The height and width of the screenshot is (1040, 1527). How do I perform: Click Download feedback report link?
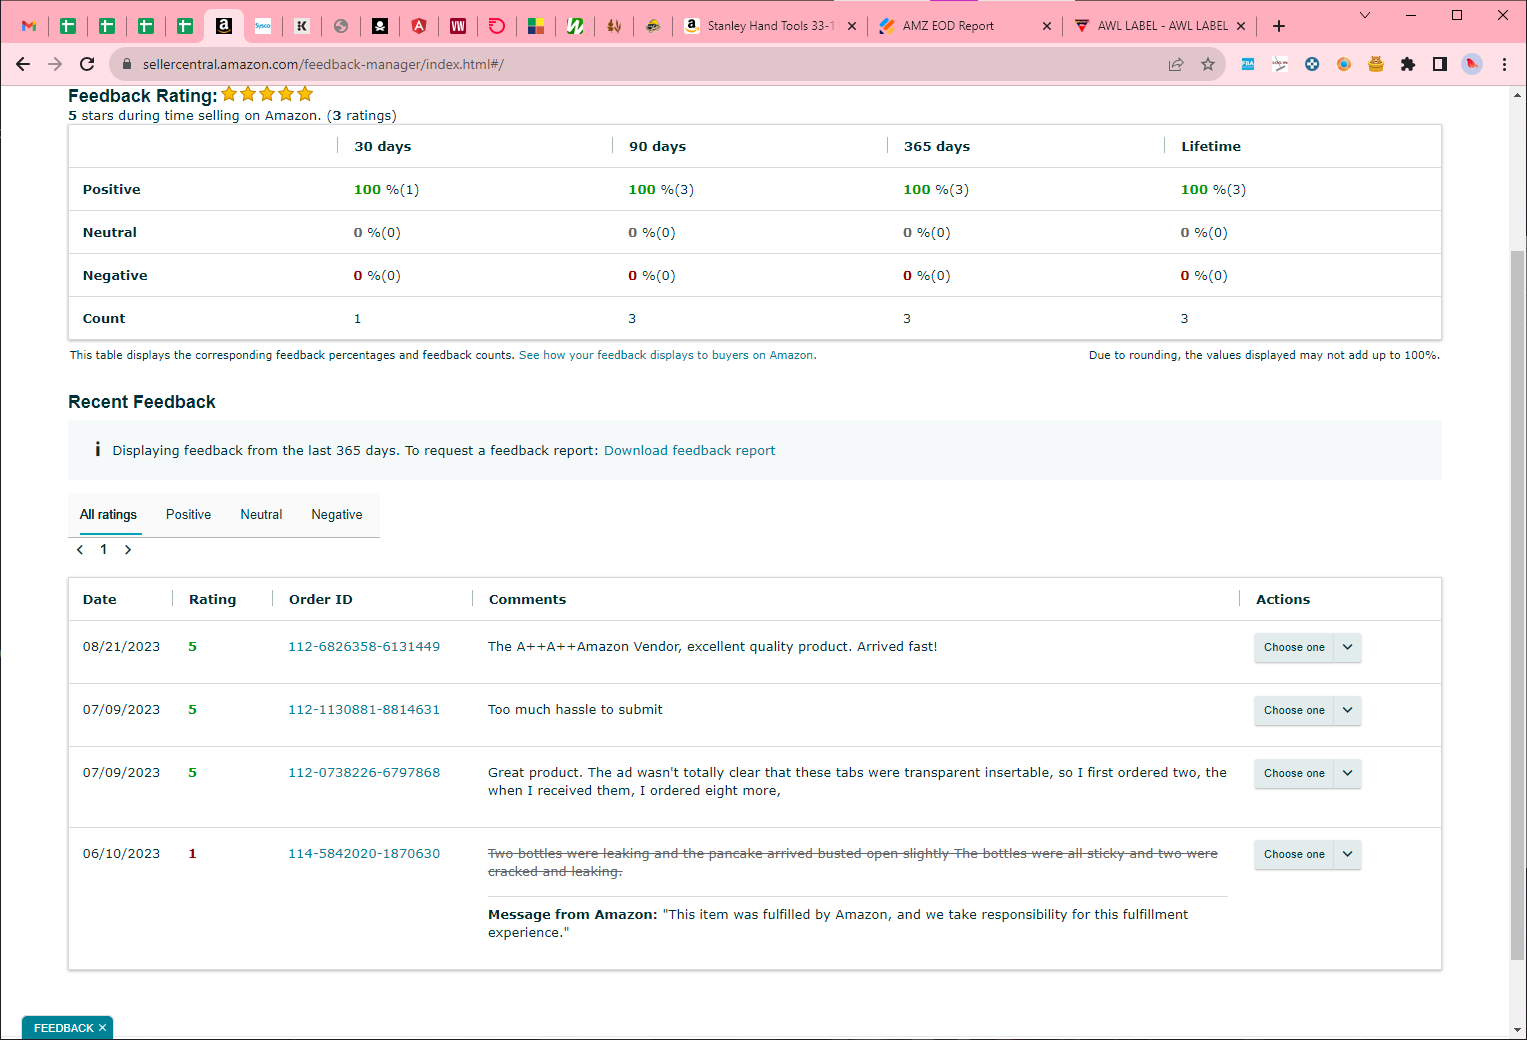(689, 451)
